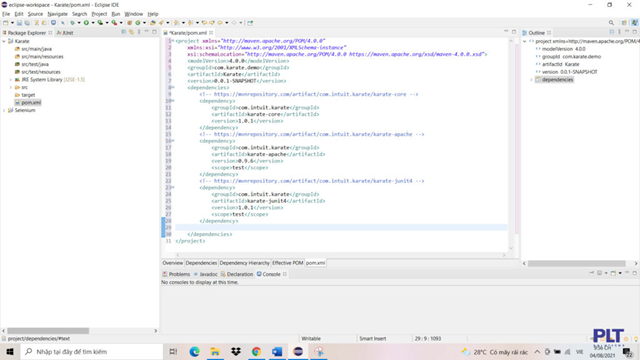This screenshot has height=360, width=640.
Task: Expand the Selenium project node
Action: [x=4, y=110]
